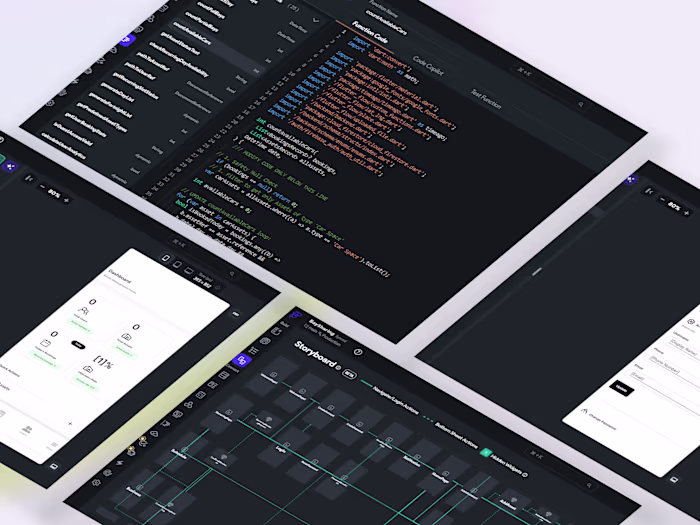Click the BETA badge next to Storyboard

pyautogui.click(x=349, y=374)
